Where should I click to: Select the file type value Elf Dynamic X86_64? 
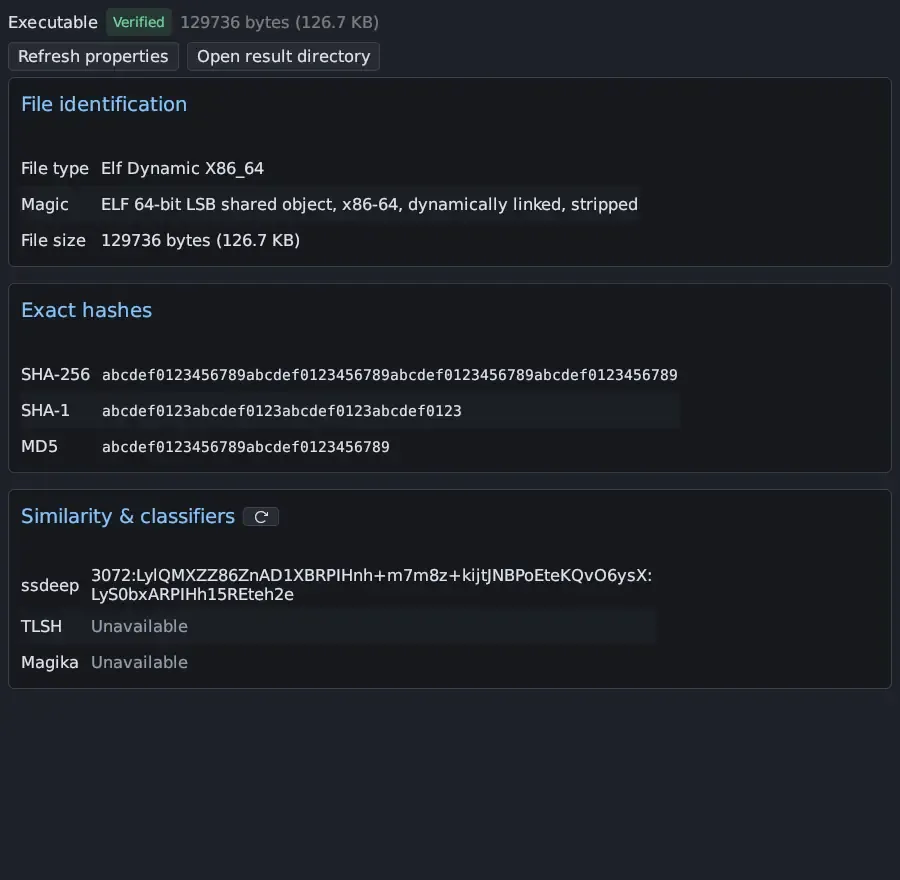[x=182, y=168]
